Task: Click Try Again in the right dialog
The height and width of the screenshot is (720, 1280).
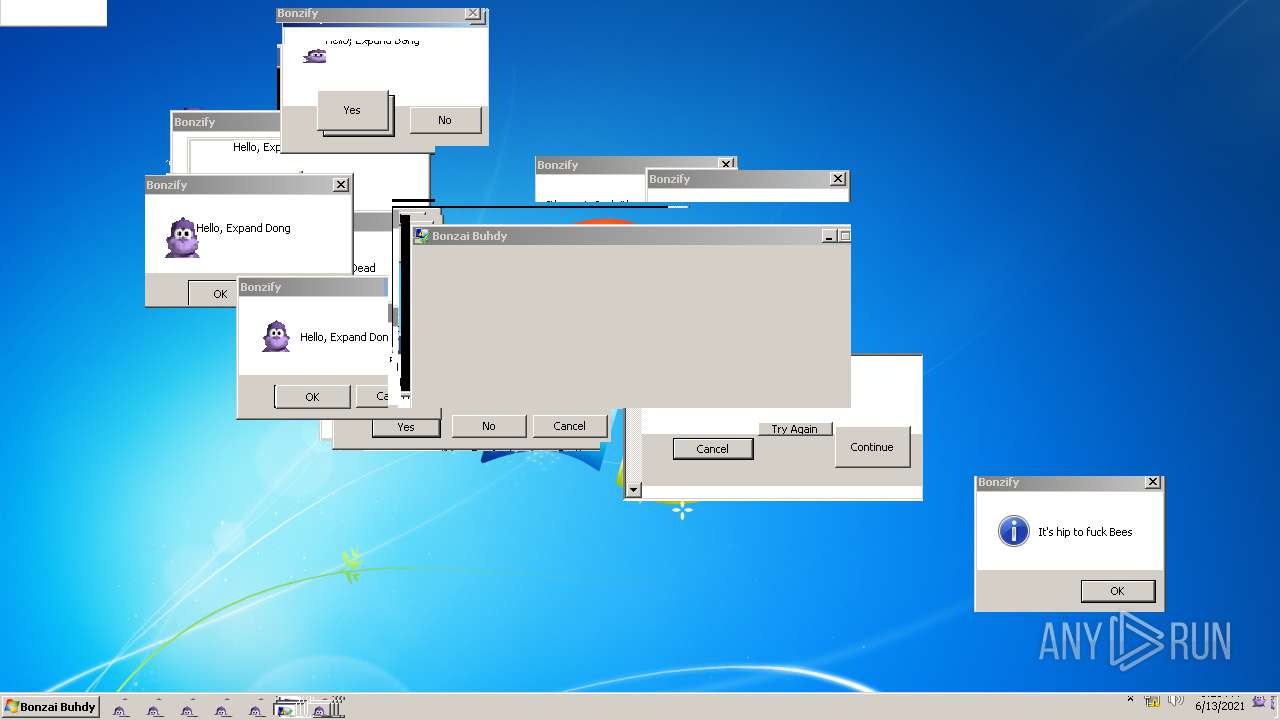Action: click(x=795, y=429)
